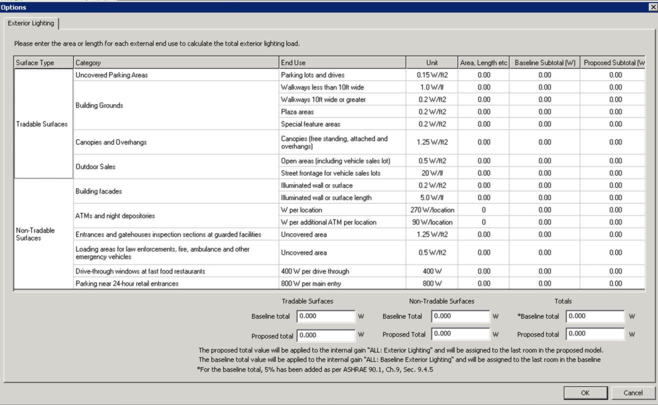
Task: Edit area for Open areas vehicle sales lot
Action: [483, 161]
